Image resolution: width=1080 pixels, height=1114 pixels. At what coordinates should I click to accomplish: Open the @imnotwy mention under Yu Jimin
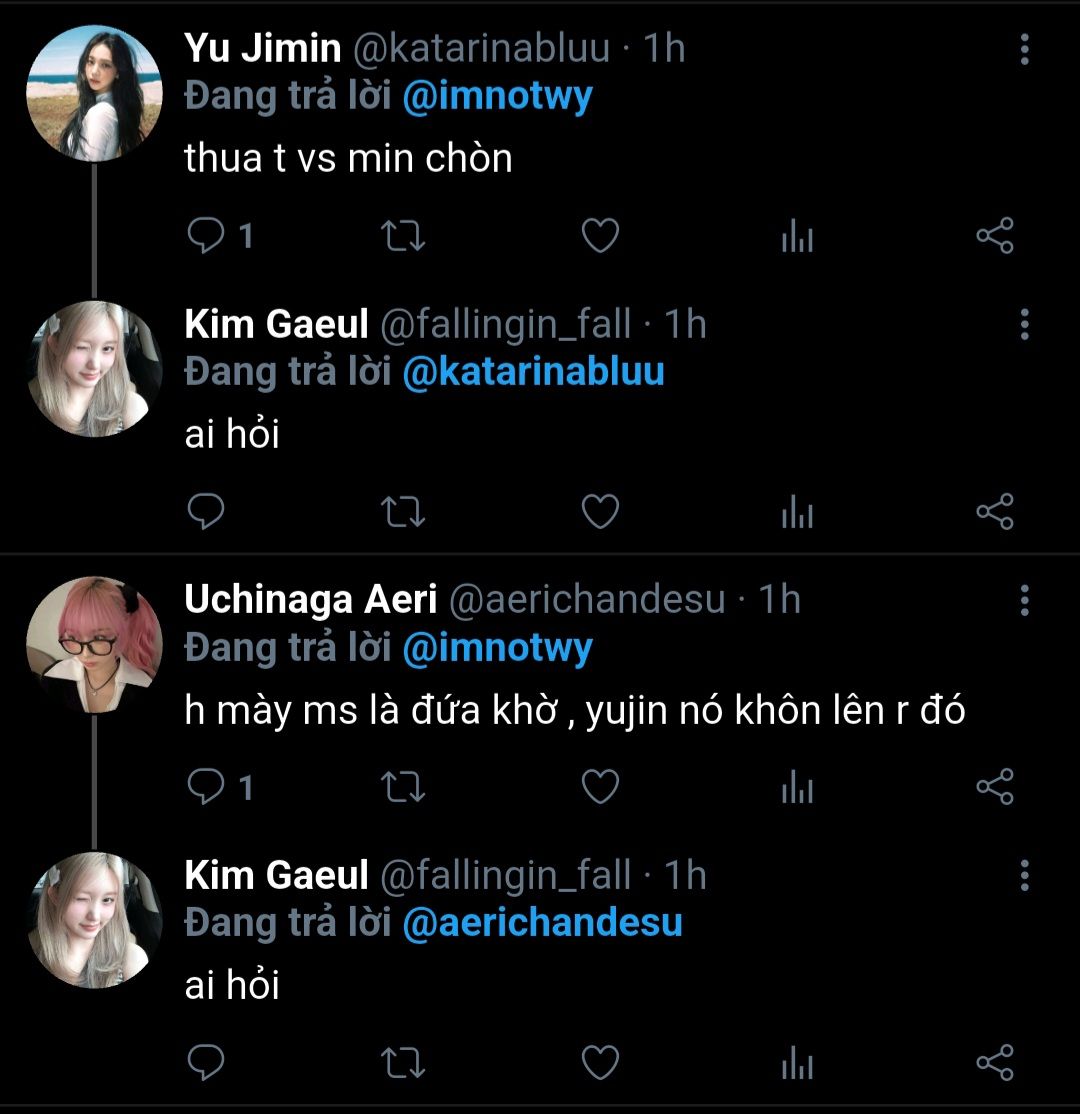pyautogui.click(x=496, y=97)
